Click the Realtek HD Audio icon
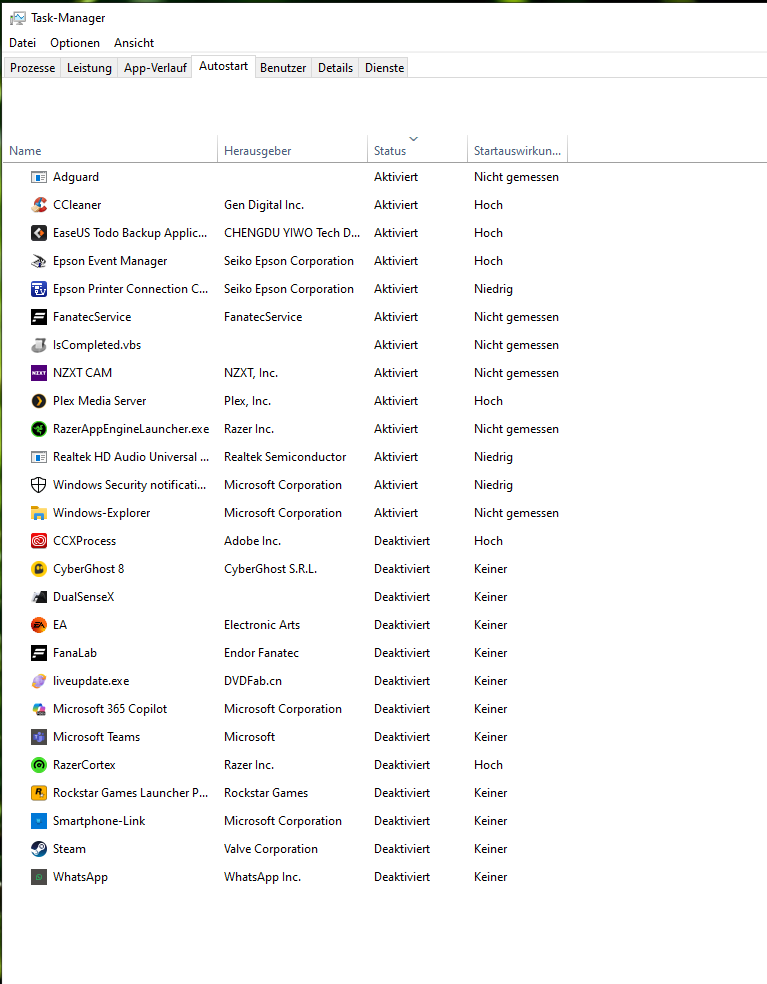 coord(39,457)
